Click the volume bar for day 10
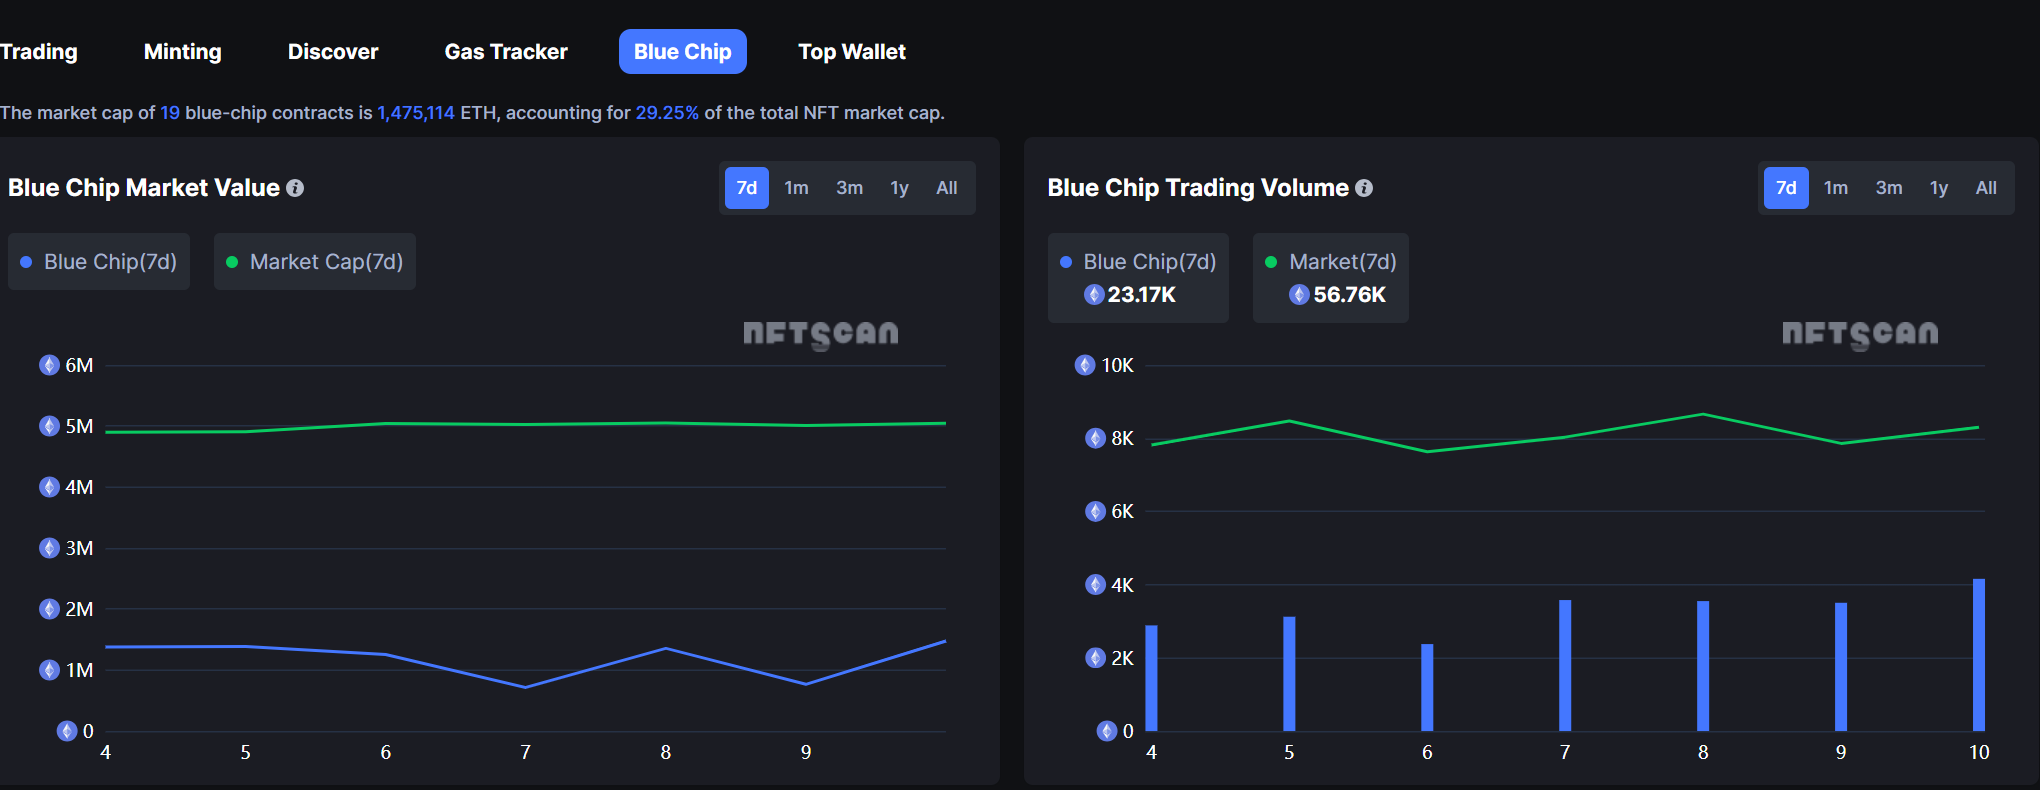 click(x=1978, y=655)
